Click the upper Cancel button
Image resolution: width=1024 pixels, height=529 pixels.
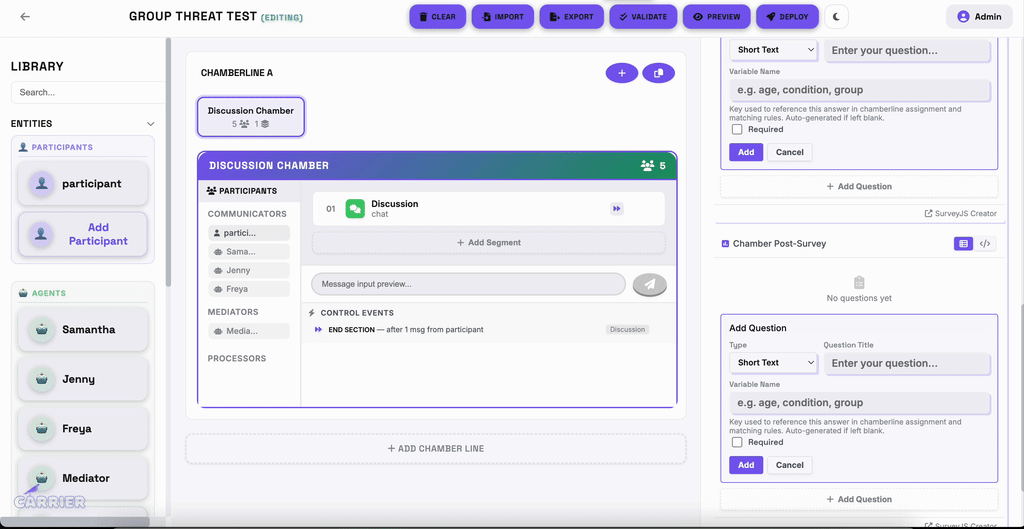tap(790, 152)
